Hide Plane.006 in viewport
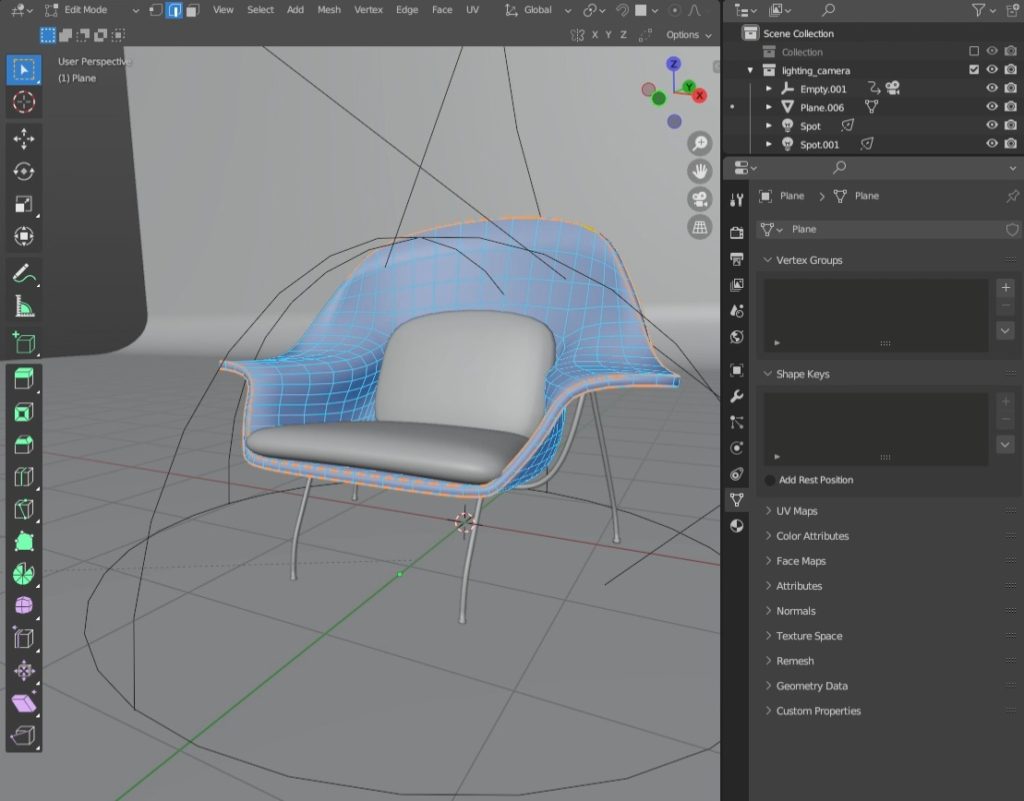The image size is (1024, 801). (x=992, y=107)
